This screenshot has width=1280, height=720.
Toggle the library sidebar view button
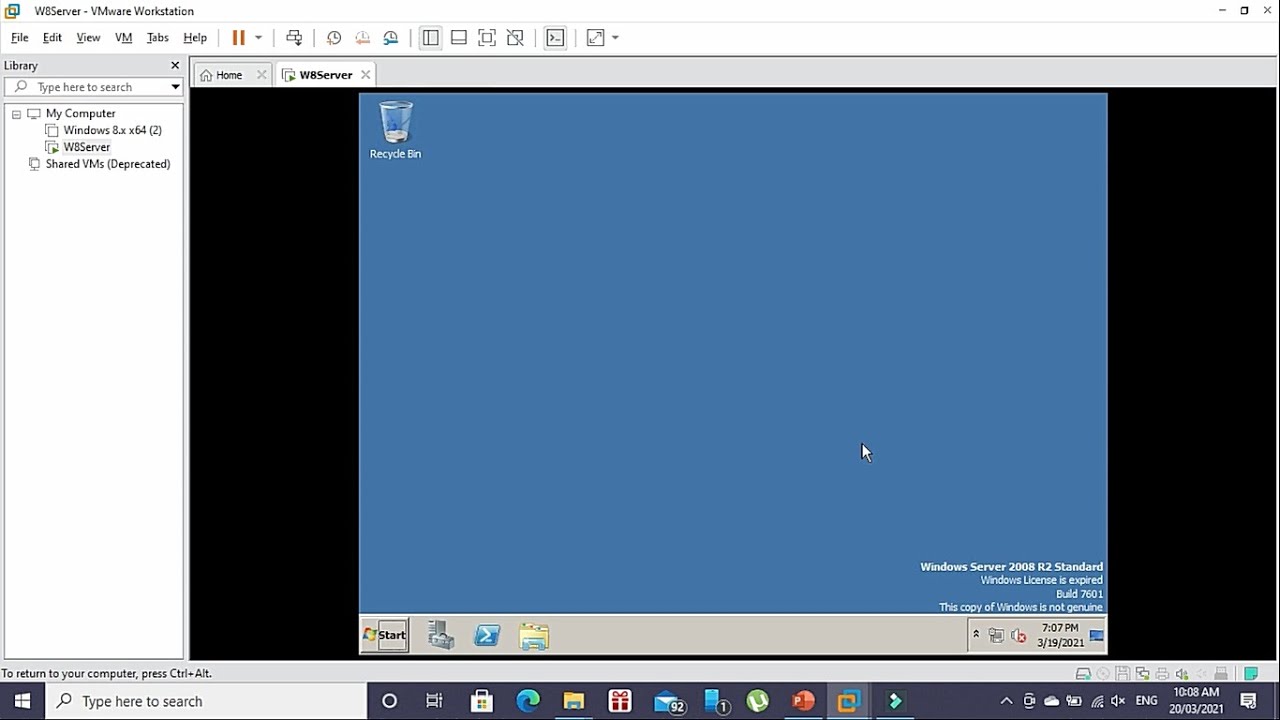click(x=430, y=38)
